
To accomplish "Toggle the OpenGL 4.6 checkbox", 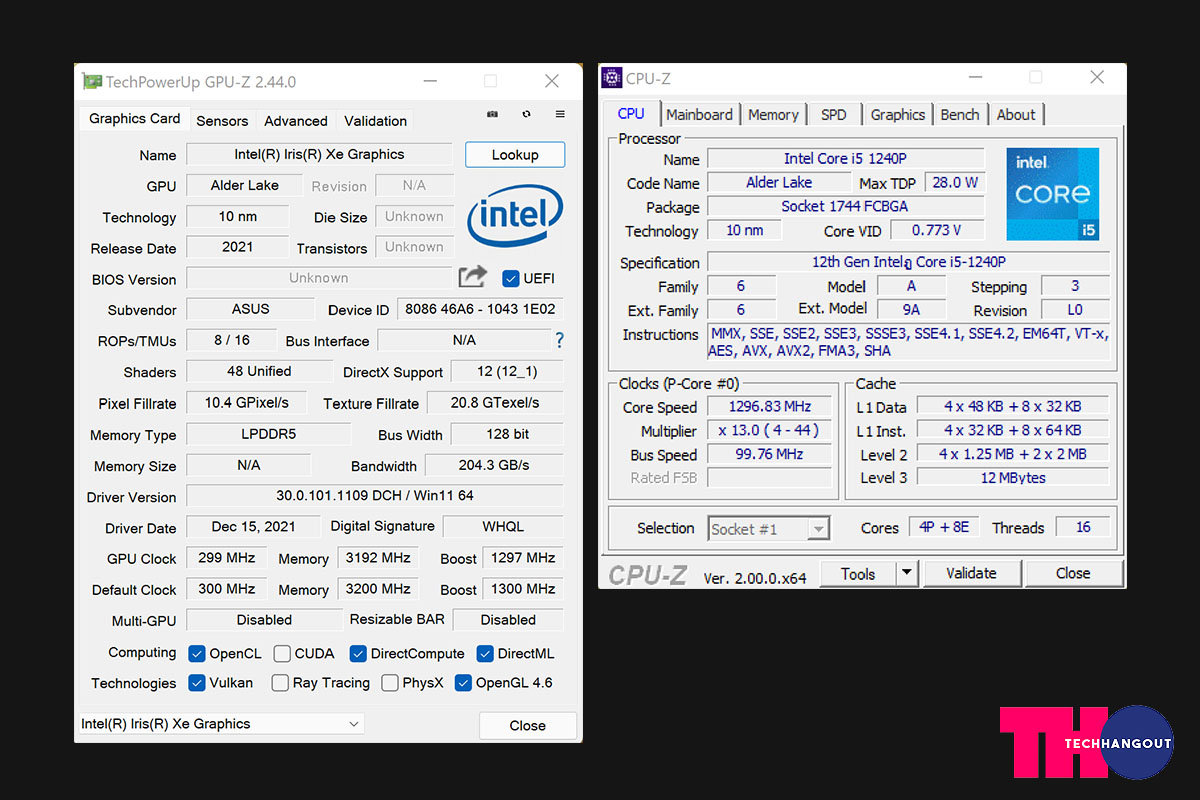I will (x=463, y=683).
